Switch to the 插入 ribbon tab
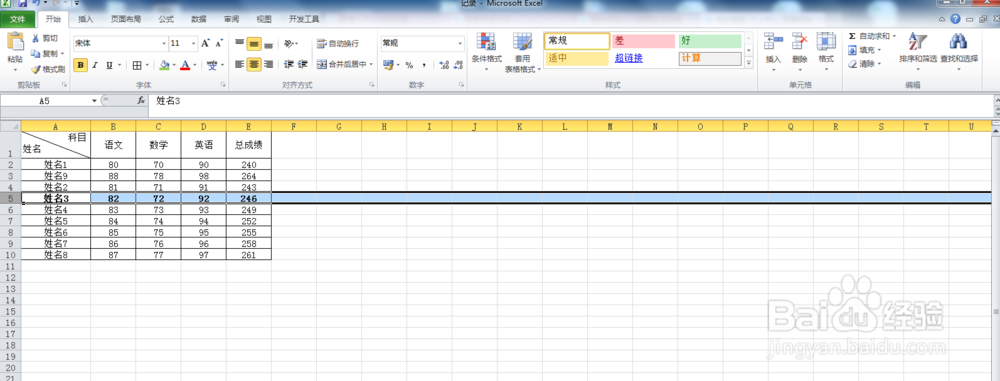1000x381 pixels. (x=85, y=19)
